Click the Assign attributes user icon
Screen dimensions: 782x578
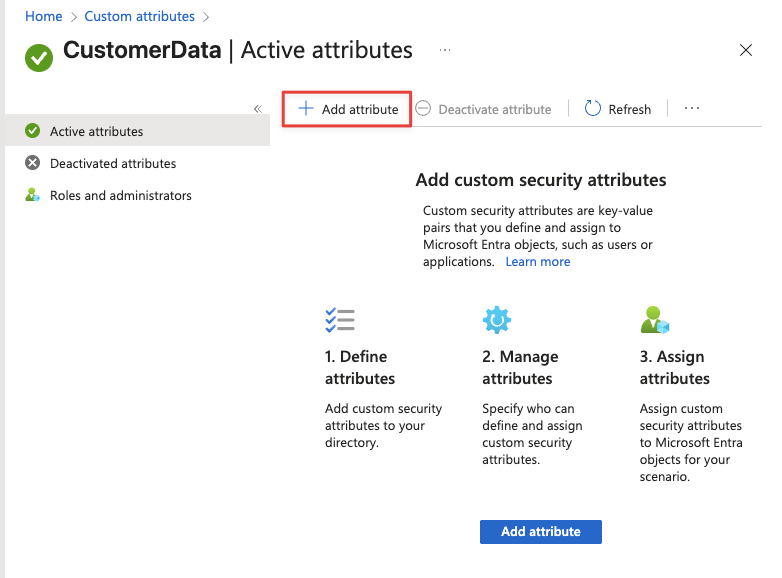[x=654, y=320]
